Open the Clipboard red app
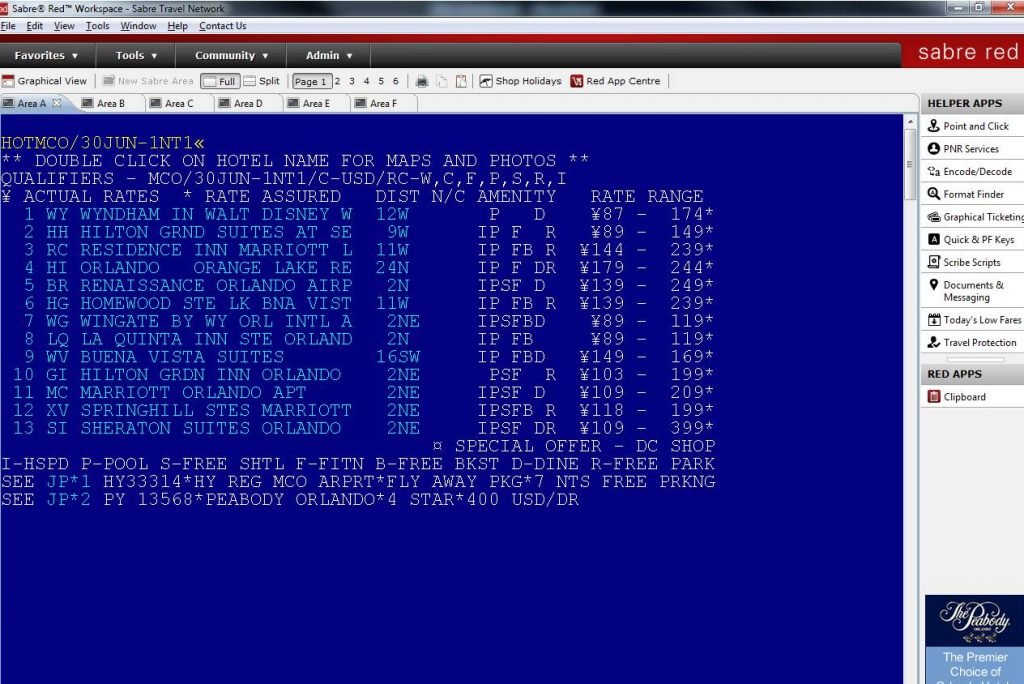This screenshot has height=684, width=1024. [x=957, y=397]
